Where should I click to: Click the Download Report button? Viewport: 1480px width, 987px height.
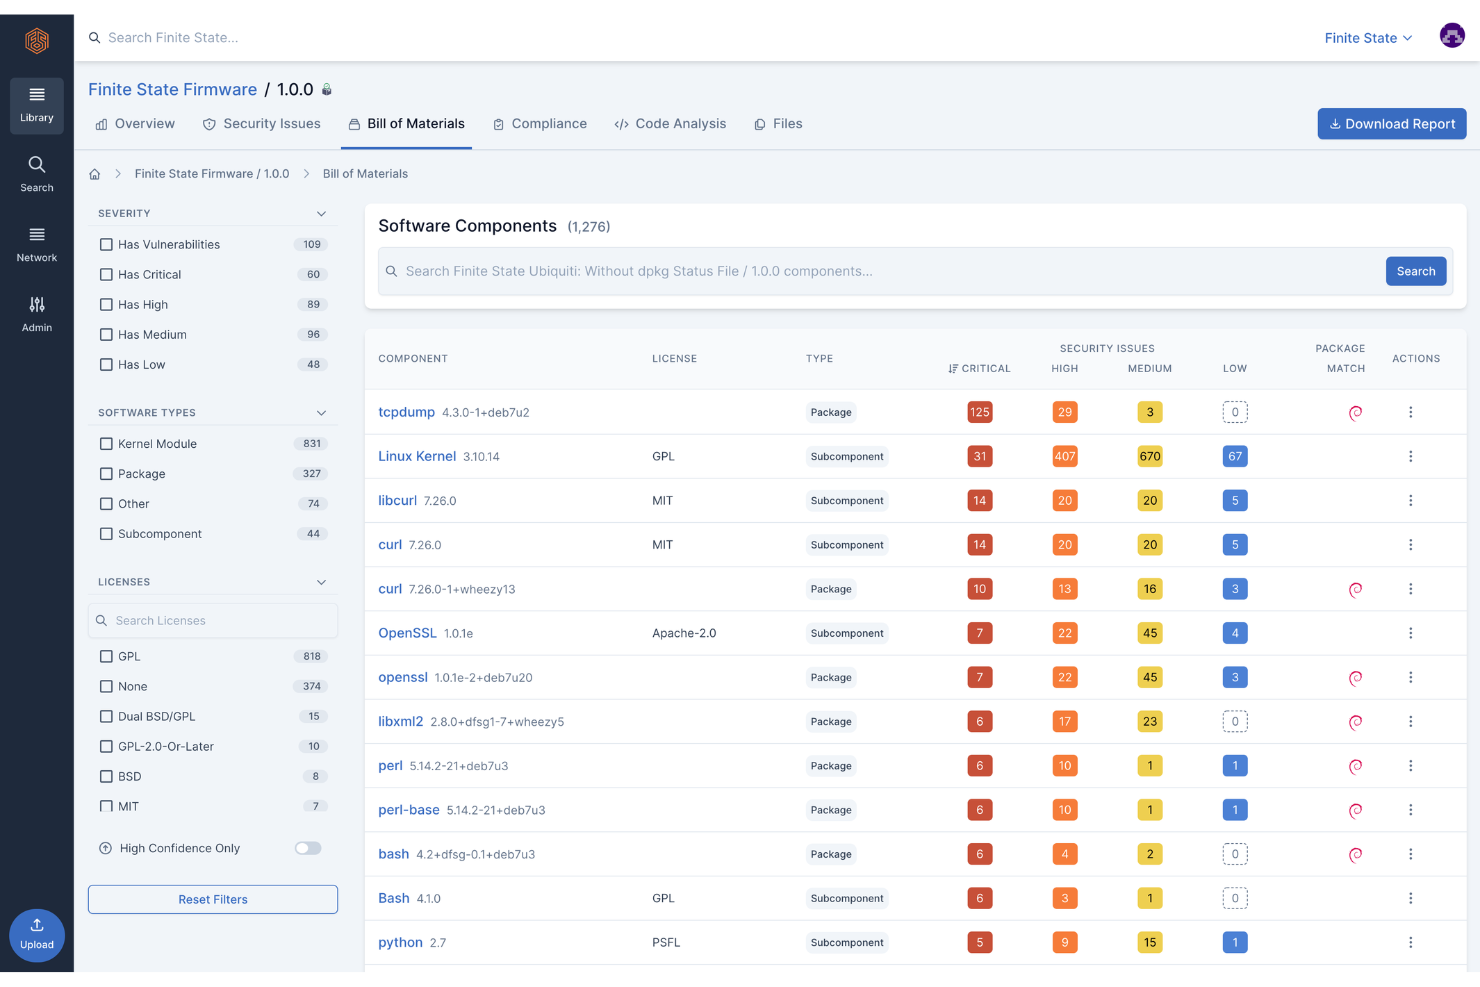coord(1392,124)
